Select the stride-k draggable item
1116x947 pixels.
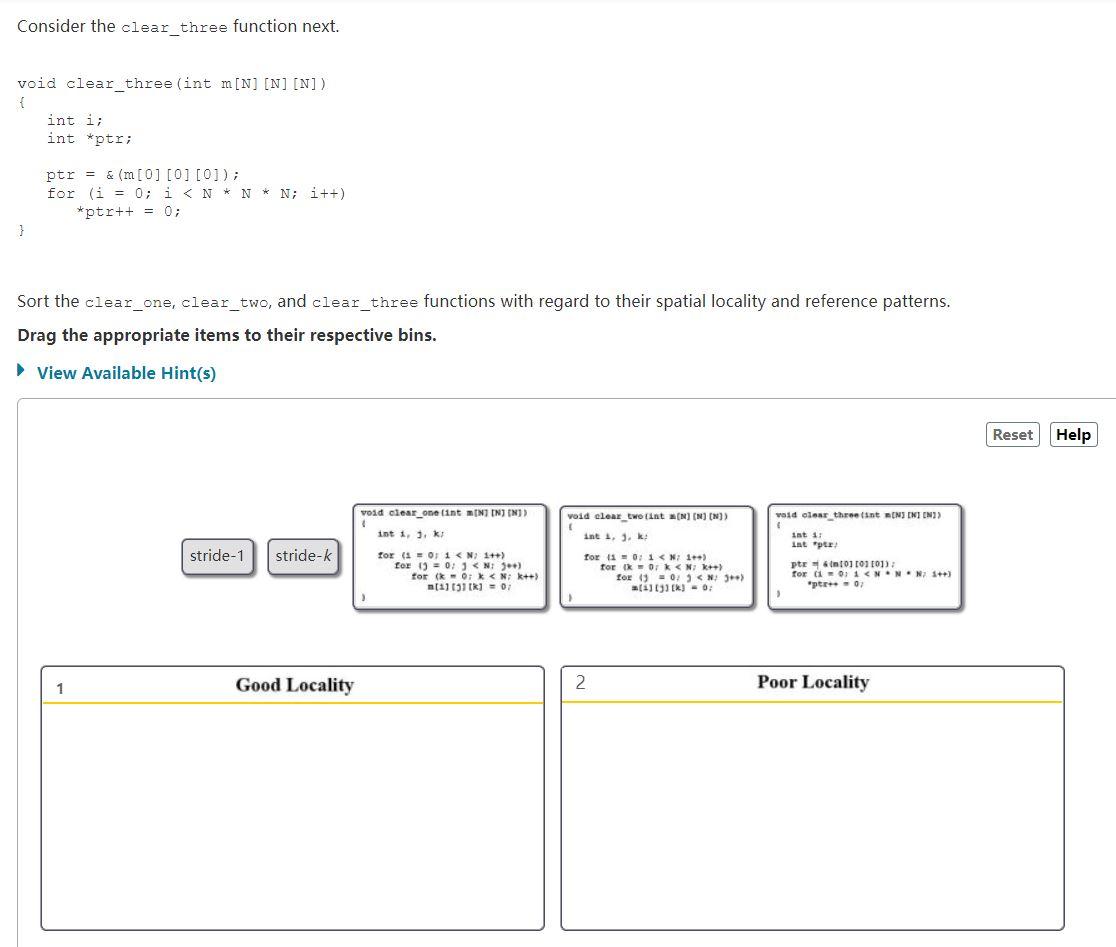pyautogui.click(x=303, y=556)
